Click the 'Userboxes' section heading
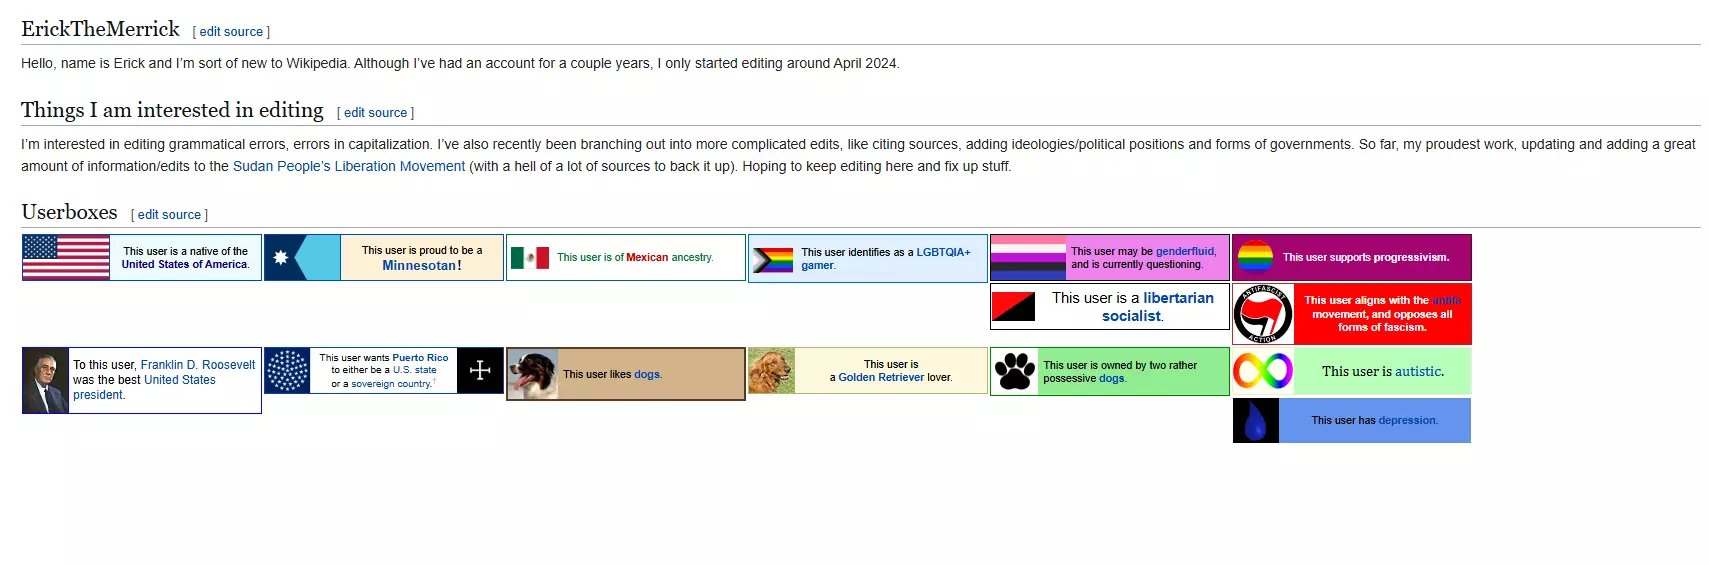Image resolution: width=1709 pixels, height=565 pixels. coord(69,212)
